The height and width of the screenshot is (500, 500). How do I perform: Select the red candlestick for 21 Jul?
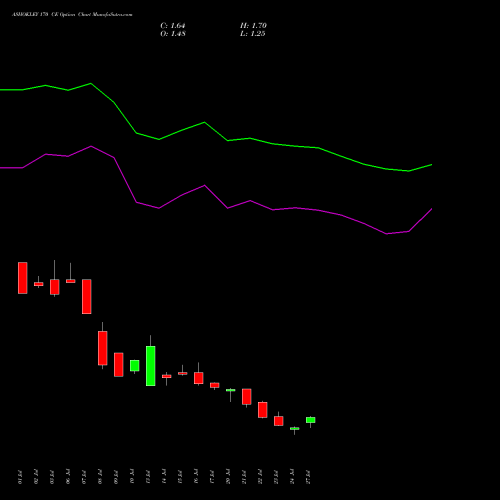(x=247, y=397)
